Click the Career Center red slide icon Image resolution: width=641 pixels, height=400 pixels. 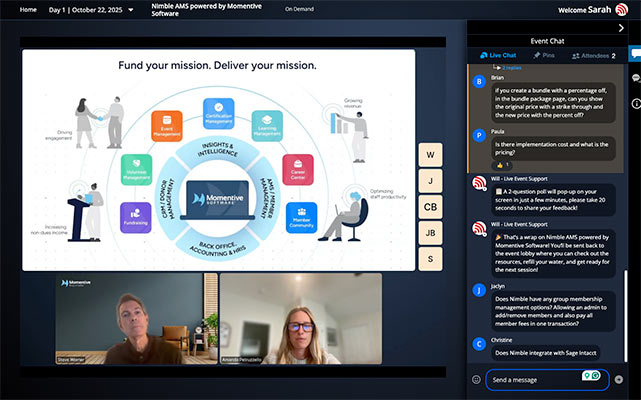pyautogui.click(x=298, y=169)
